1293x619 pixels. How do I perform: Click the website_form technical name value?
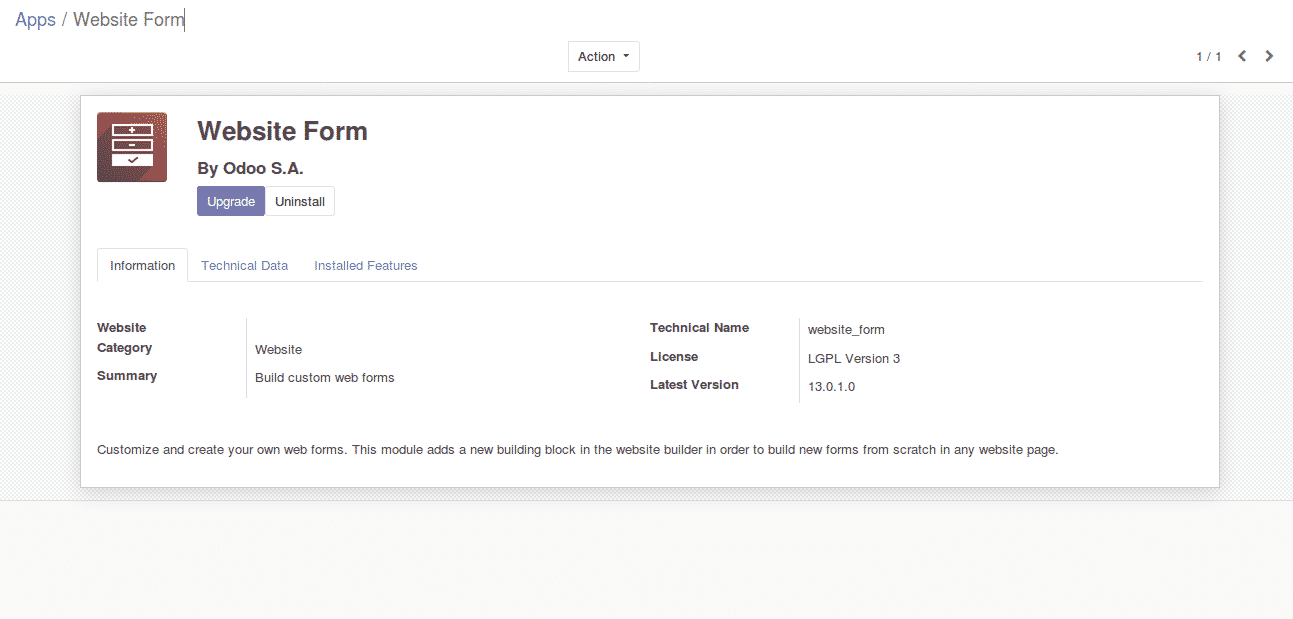(x=845, y=330)
